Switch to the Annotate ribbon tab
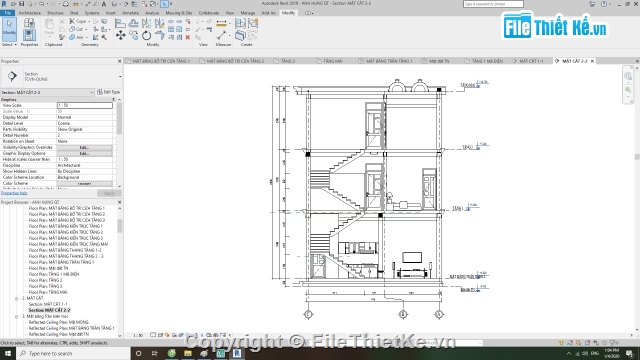This screenshot has height=360, width=640. (x=130, y=13)
